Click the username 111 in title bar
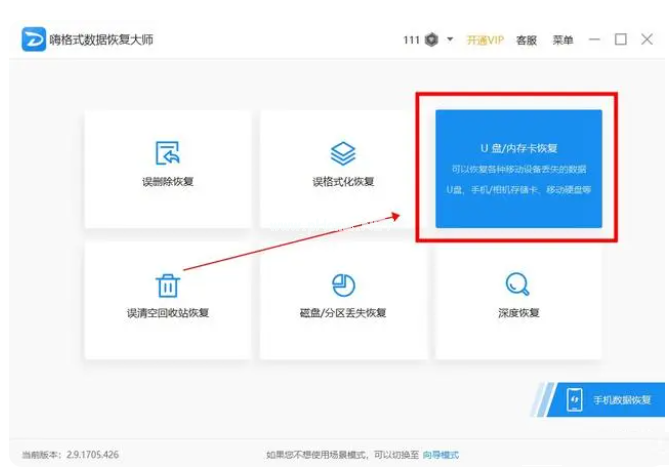The width and height of the screenshot is (672, 468). [411, 40]
